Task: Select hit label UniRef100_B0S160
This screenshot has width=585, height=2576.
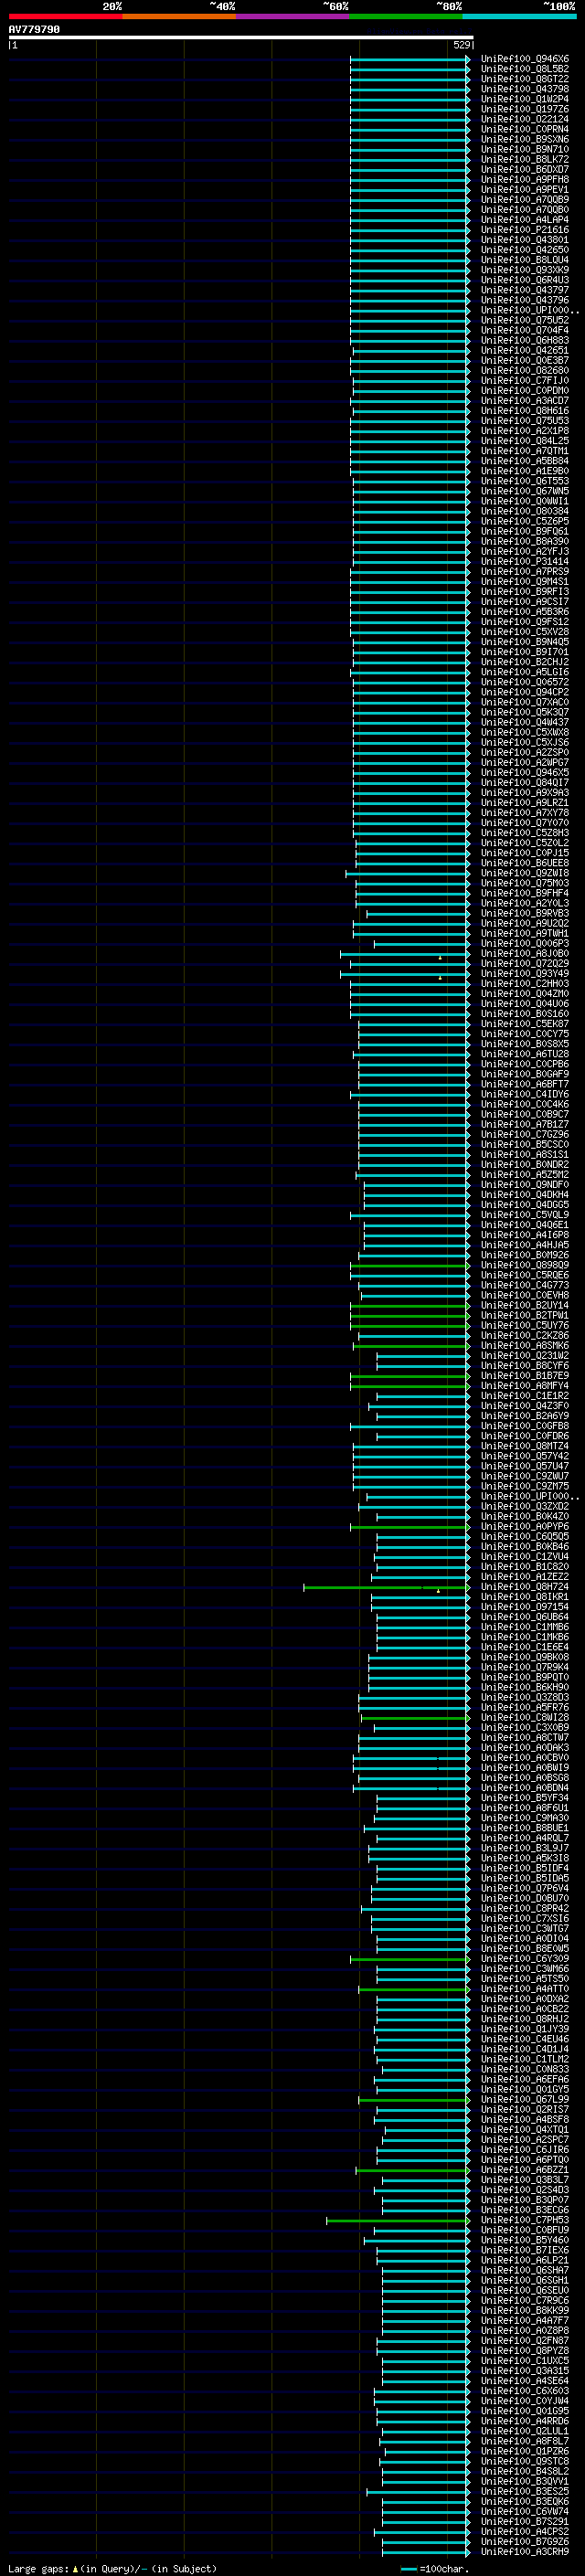Action: 525,1013
